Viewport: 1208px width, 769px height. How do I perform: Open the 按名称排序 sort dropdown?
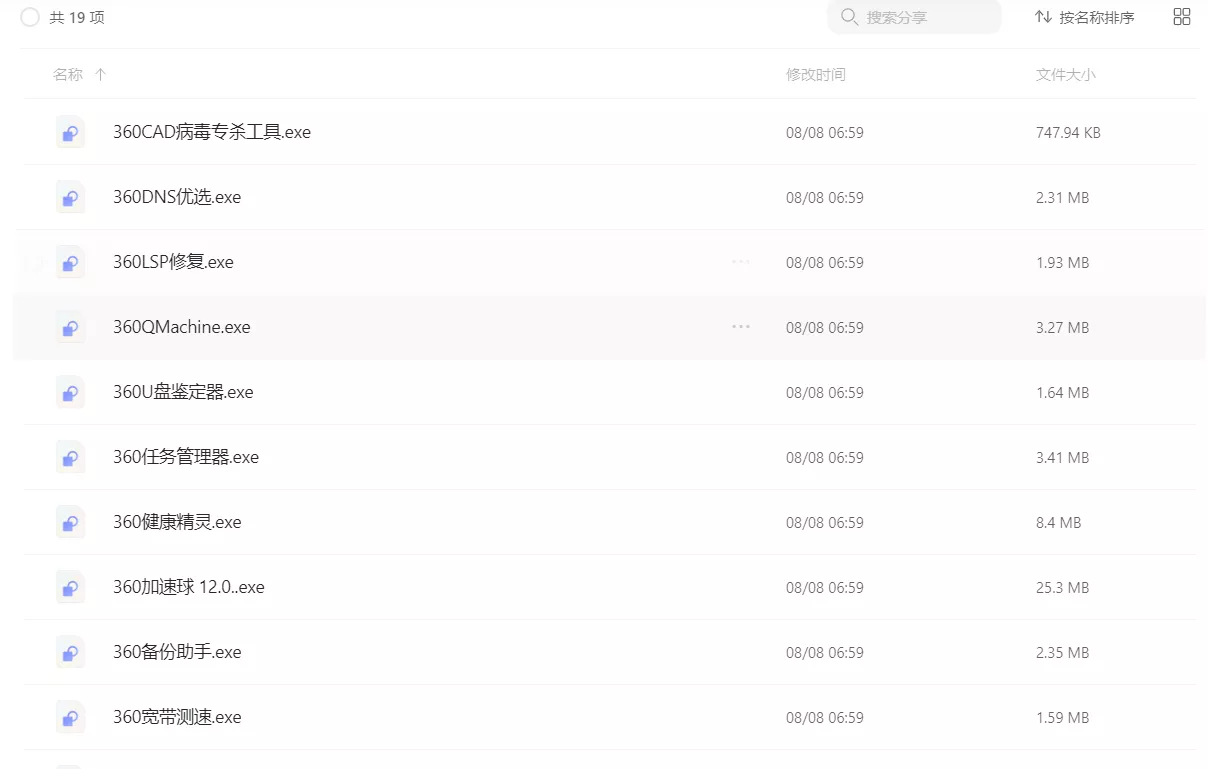click(1085, 17)
